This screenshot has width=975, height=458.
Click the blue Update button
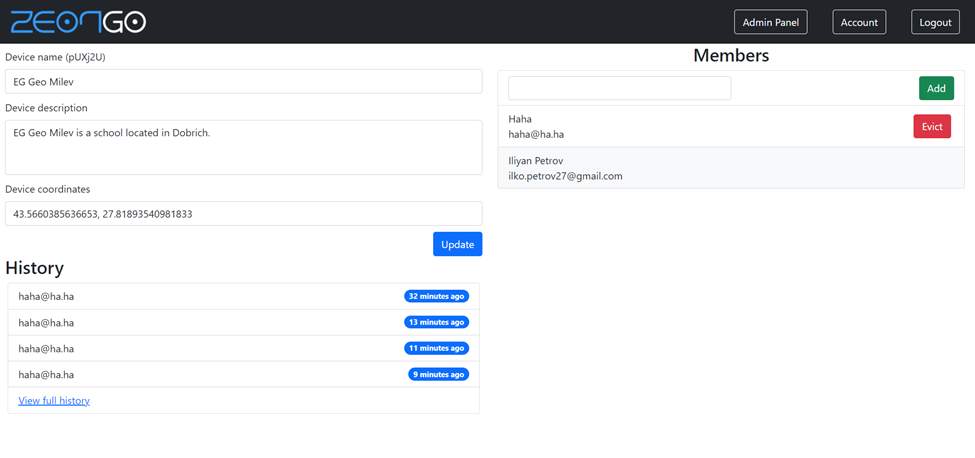tap(458, 244)
